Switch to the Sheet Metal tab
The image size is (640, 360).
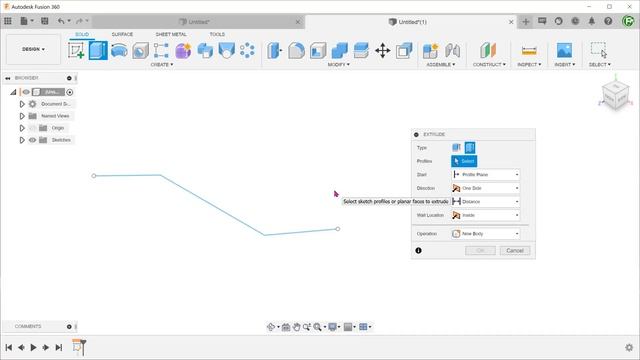[171, 34]
